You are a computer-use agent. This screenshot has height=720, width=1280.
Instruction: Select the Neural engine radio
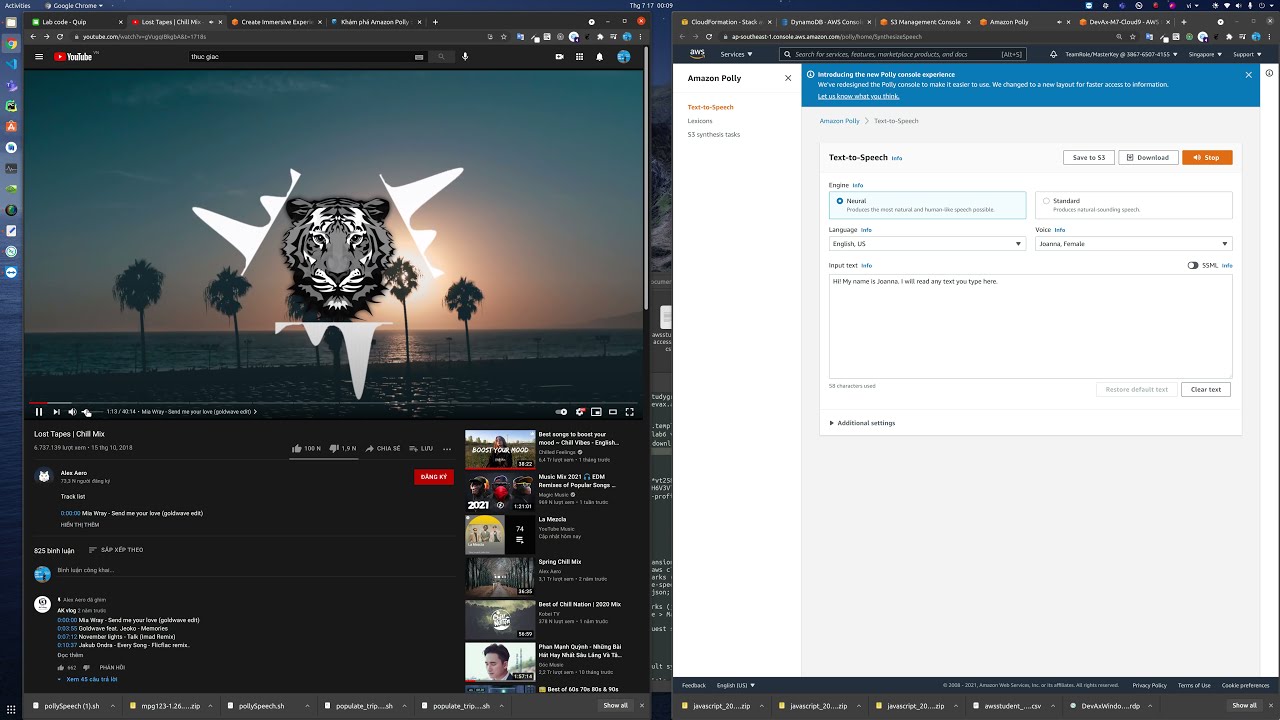pyautogui.click(x=840, y=201)
